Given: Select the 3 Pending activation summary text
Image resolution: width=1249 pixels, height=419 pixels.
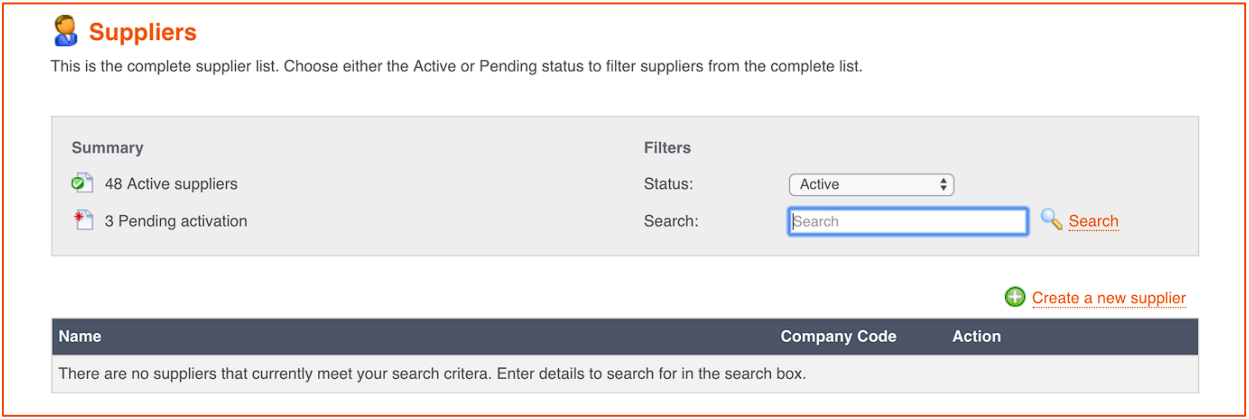Looking at the screenshot, I should [x=176, y=221].
